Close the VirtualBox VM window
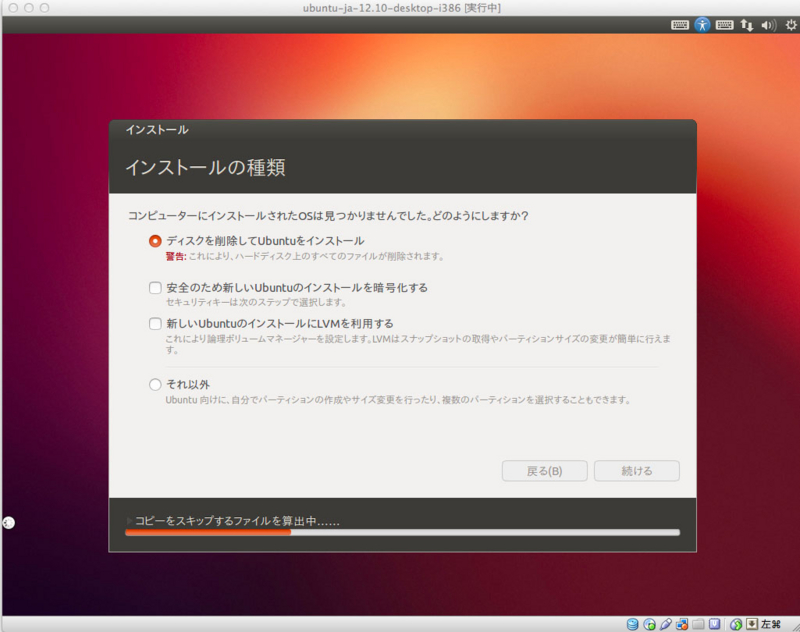The image size is (800, 632). (13, 8)
